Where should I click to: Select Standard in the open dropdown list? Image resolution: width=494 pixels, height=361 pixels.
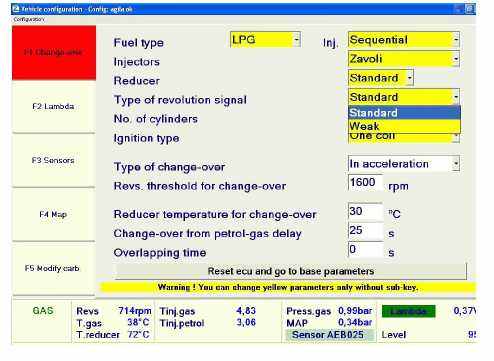click(x=404, y=113)
